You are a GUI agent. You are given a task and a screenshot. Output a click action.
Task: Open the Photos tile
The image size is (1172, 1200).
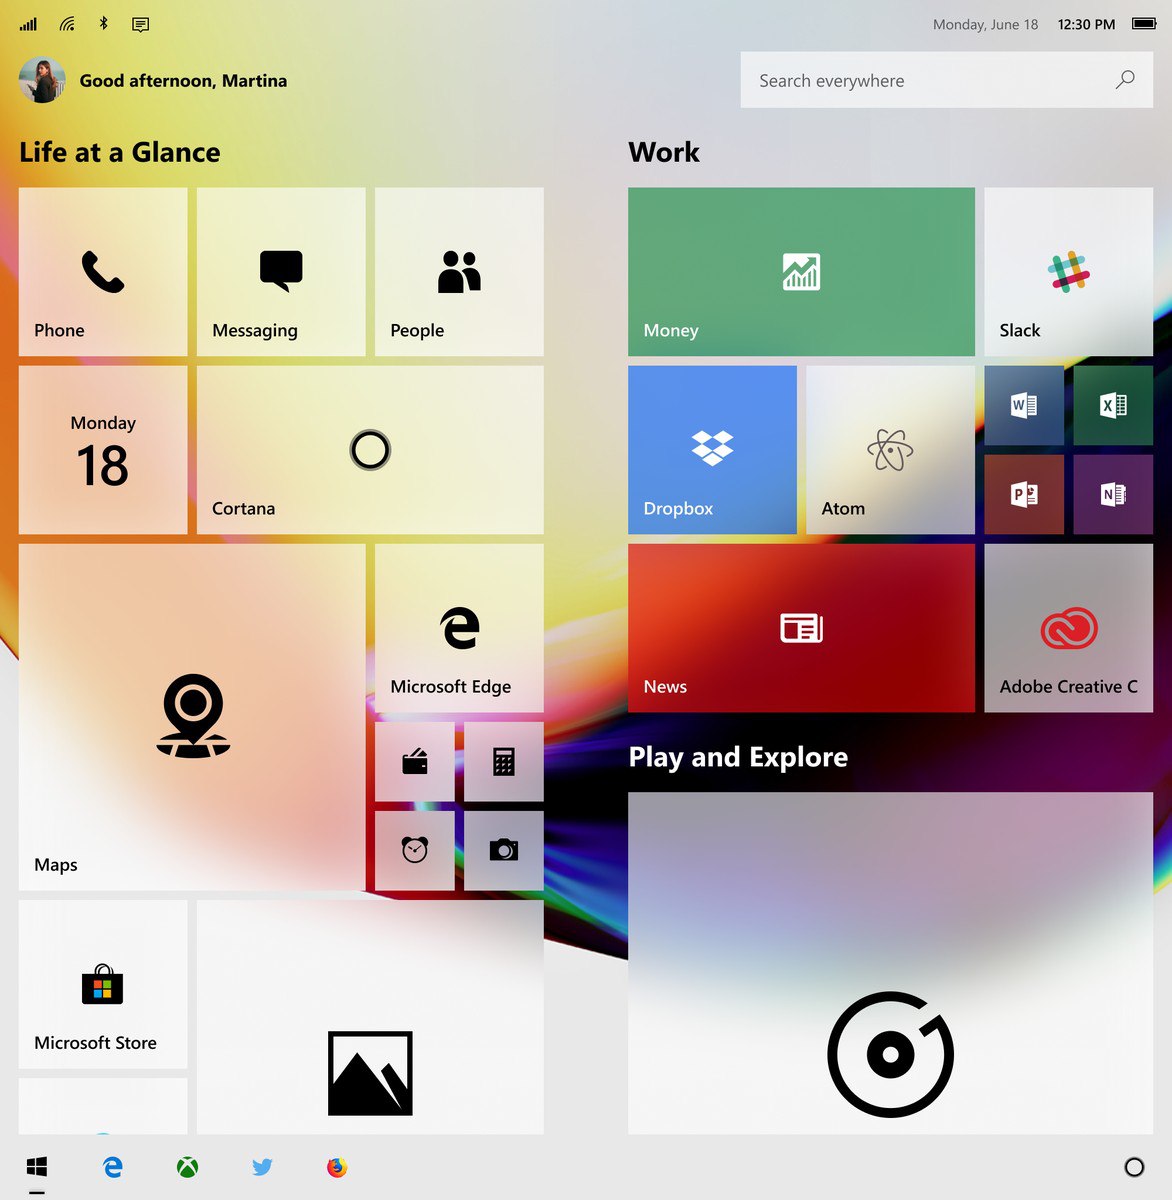pos(370,1017)
